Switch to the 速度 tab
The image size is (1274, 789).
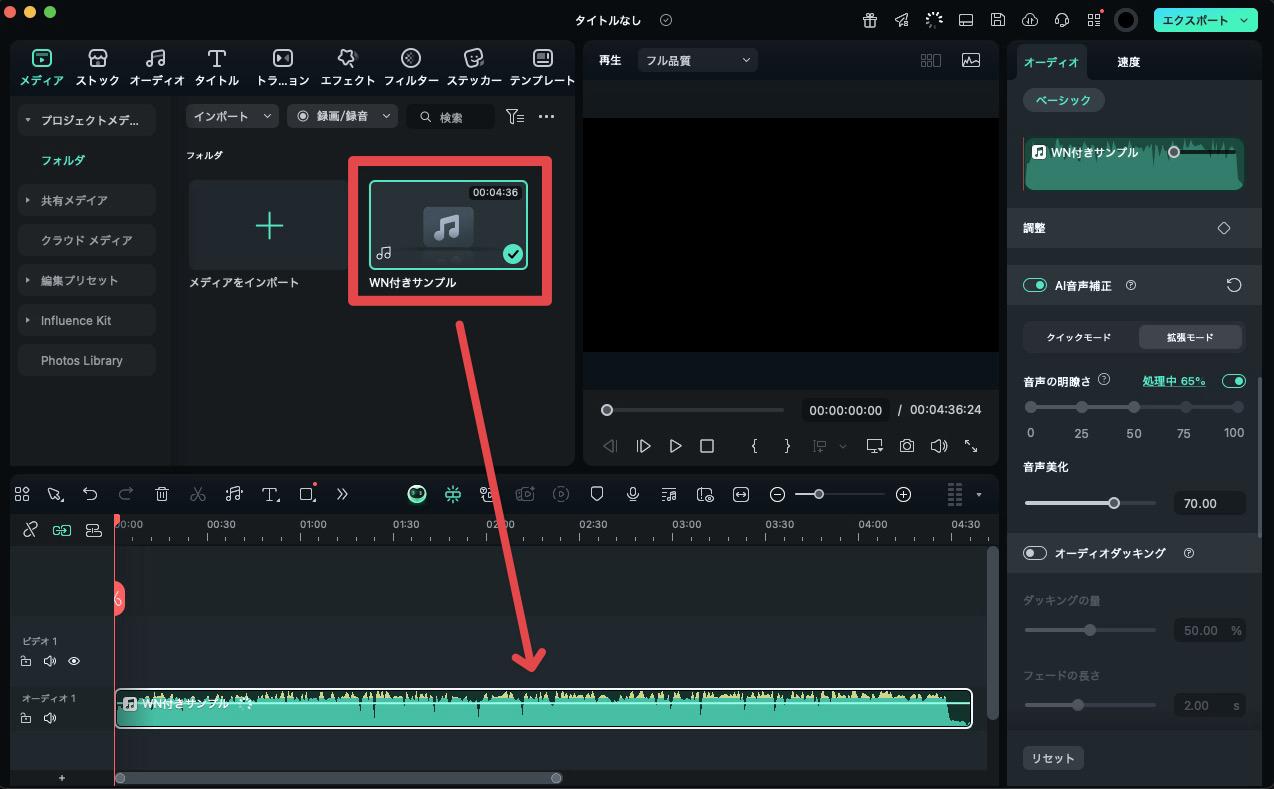pos(1128,62)
